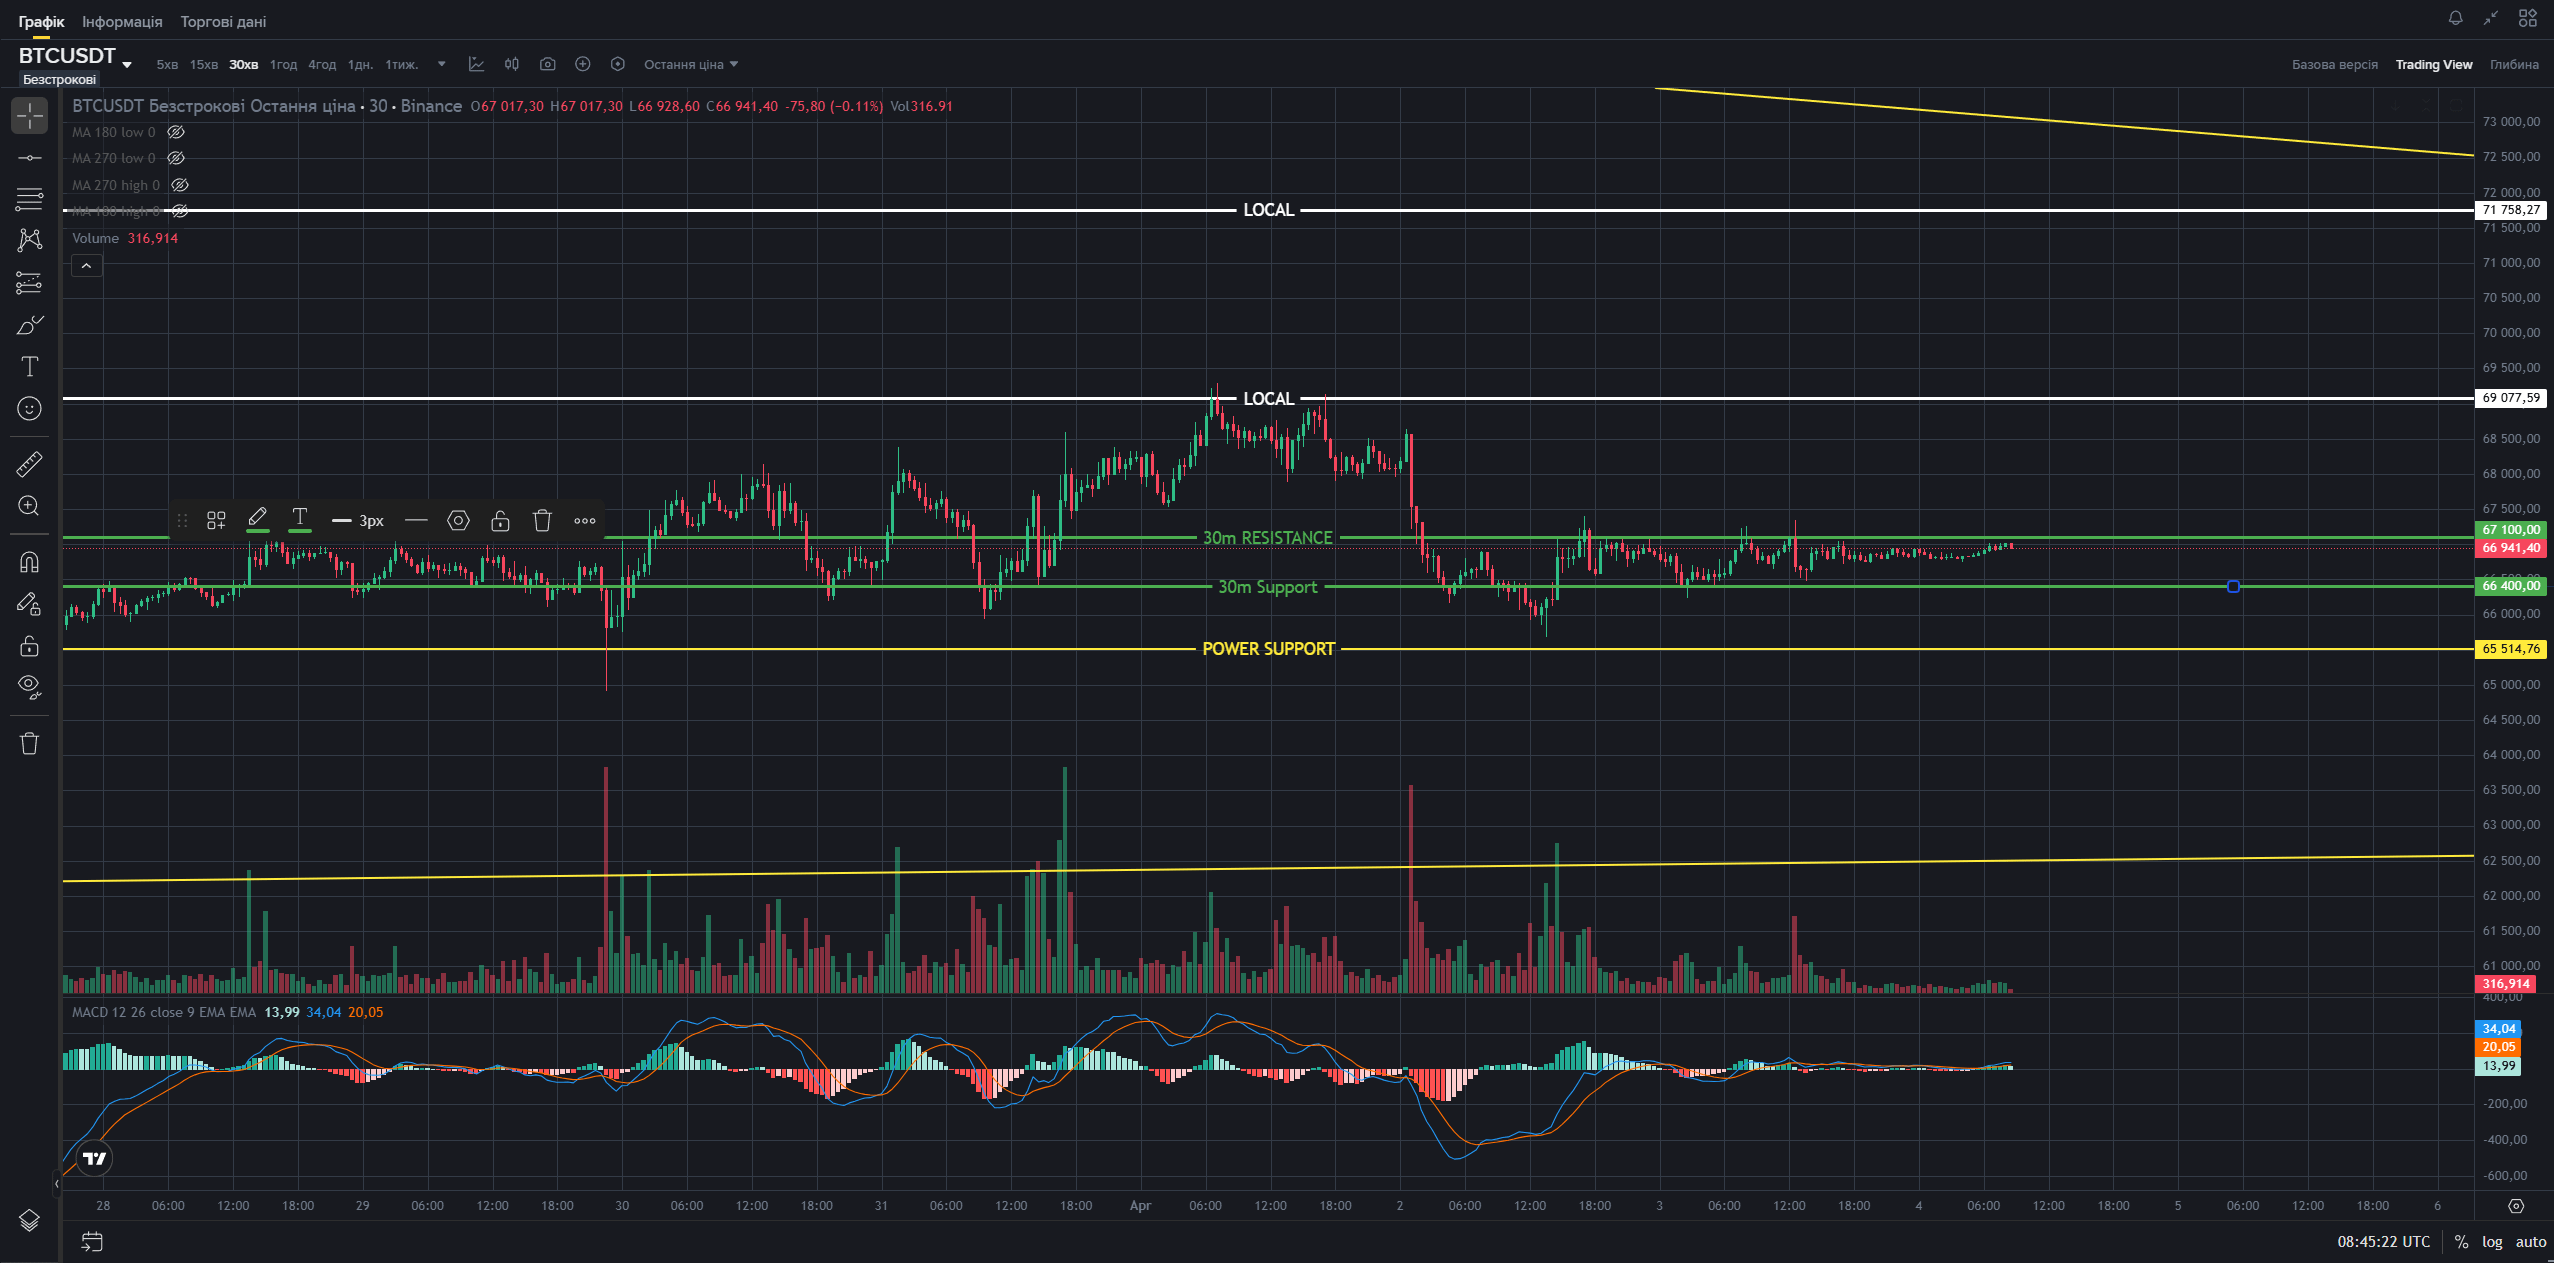
Task: Take chart snapshot with camera icon
Action: point(547,64)
